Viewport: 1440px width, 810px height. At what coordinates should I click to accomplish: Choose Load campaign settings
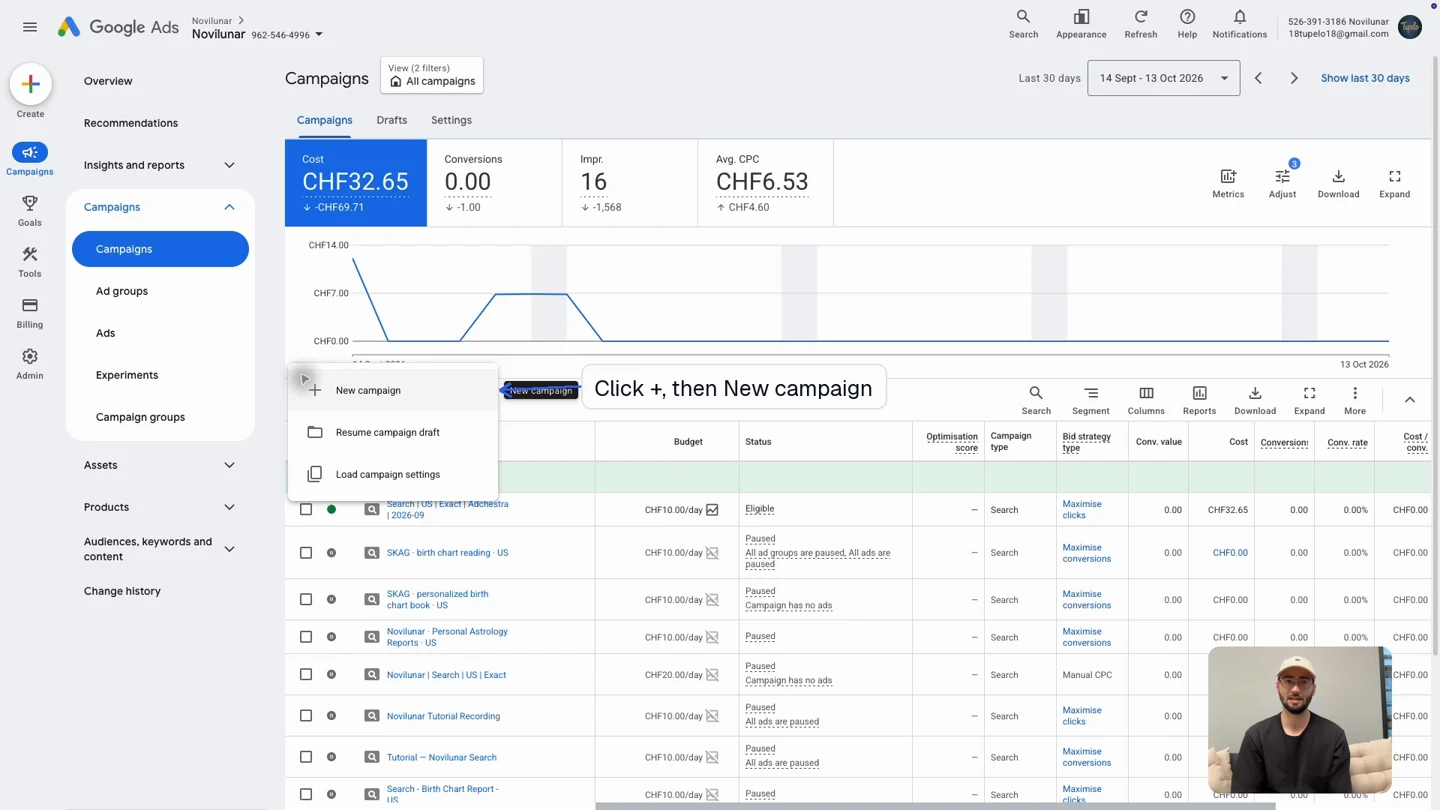(393, 474)
